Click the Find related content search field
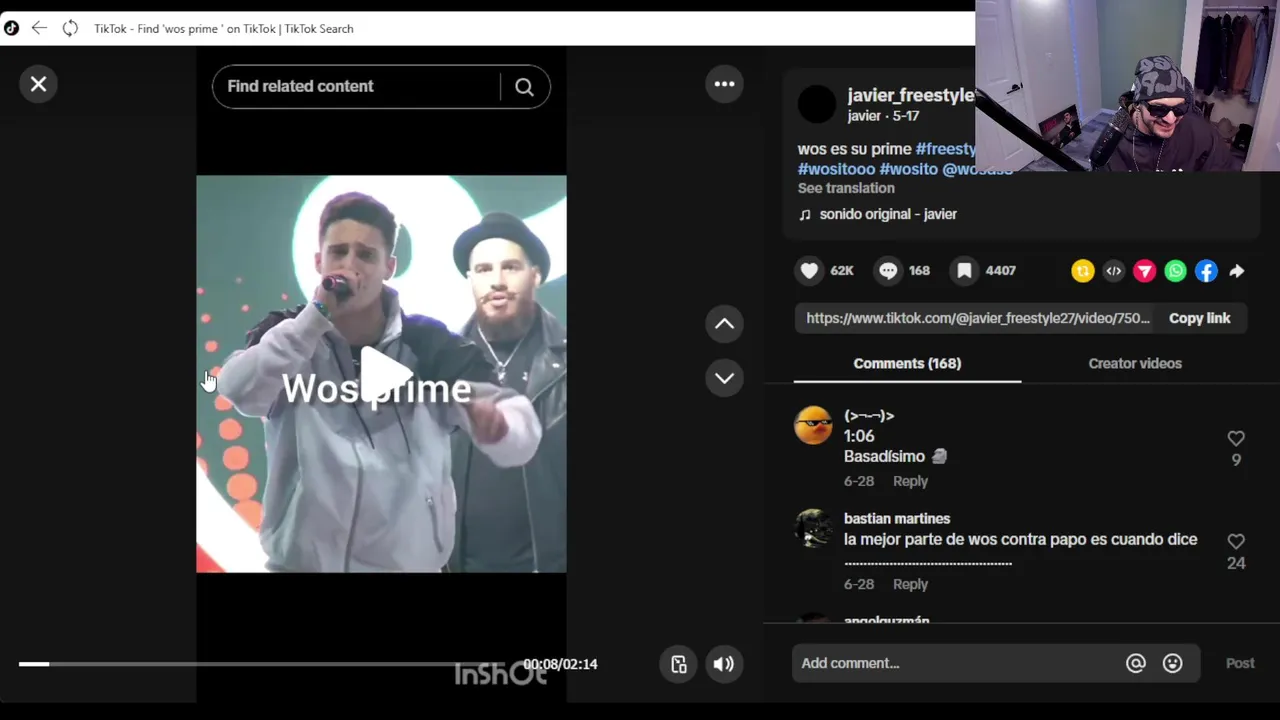The image size is (1280, 720). point(356,86)
